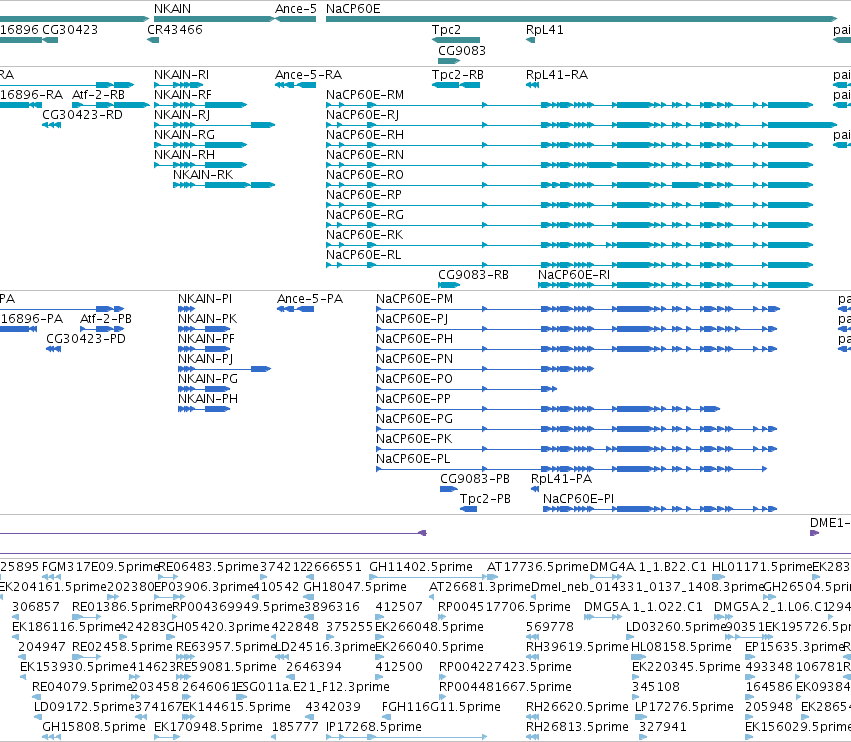Click the NaCP60E-RN transcript name
Viewport: 851px width, 742px height.
click(365, 155)
